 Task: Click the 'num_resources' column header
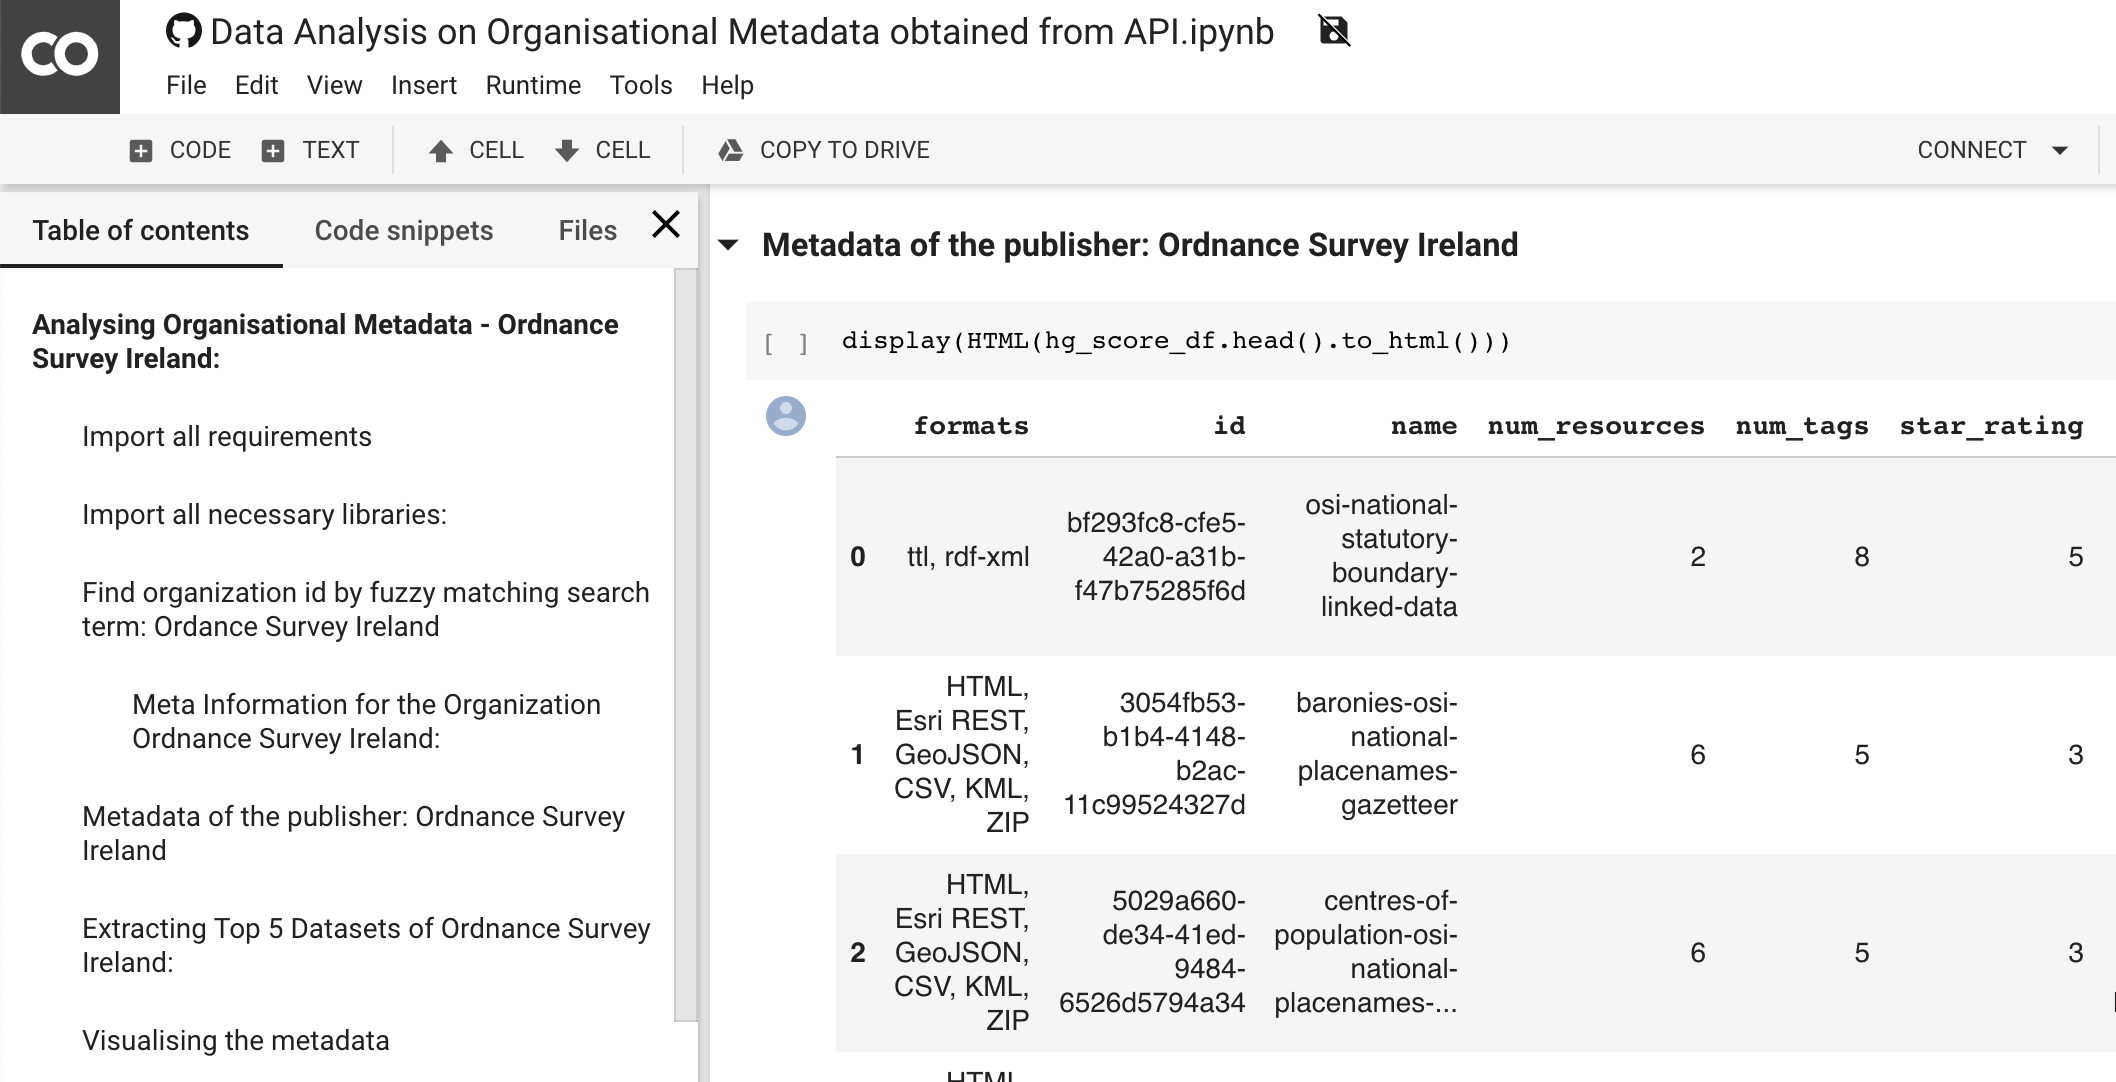[x=1596, y=426]
